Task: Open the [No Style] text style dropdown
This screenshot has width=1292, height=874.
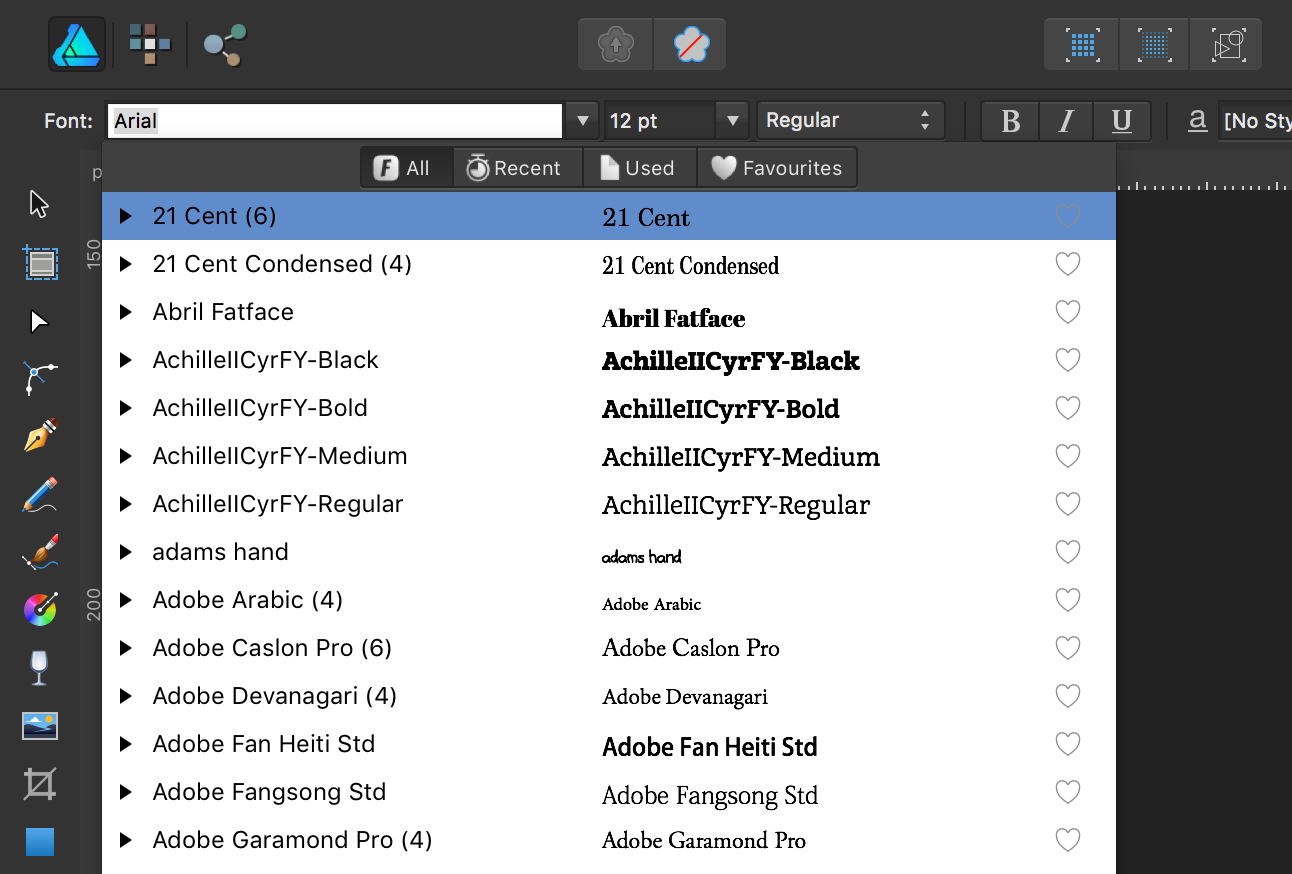Action: coord(1255,121)
